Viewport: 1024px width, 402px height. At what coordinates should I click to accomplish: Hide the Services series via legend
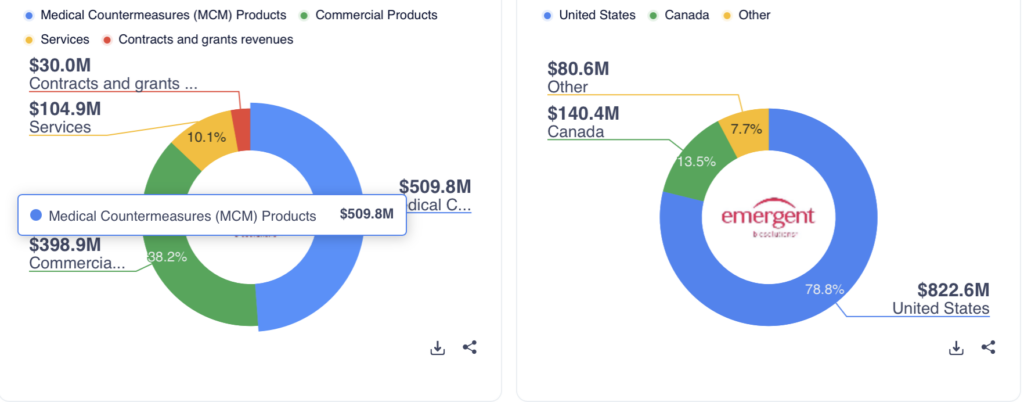(x=59, y=40)
